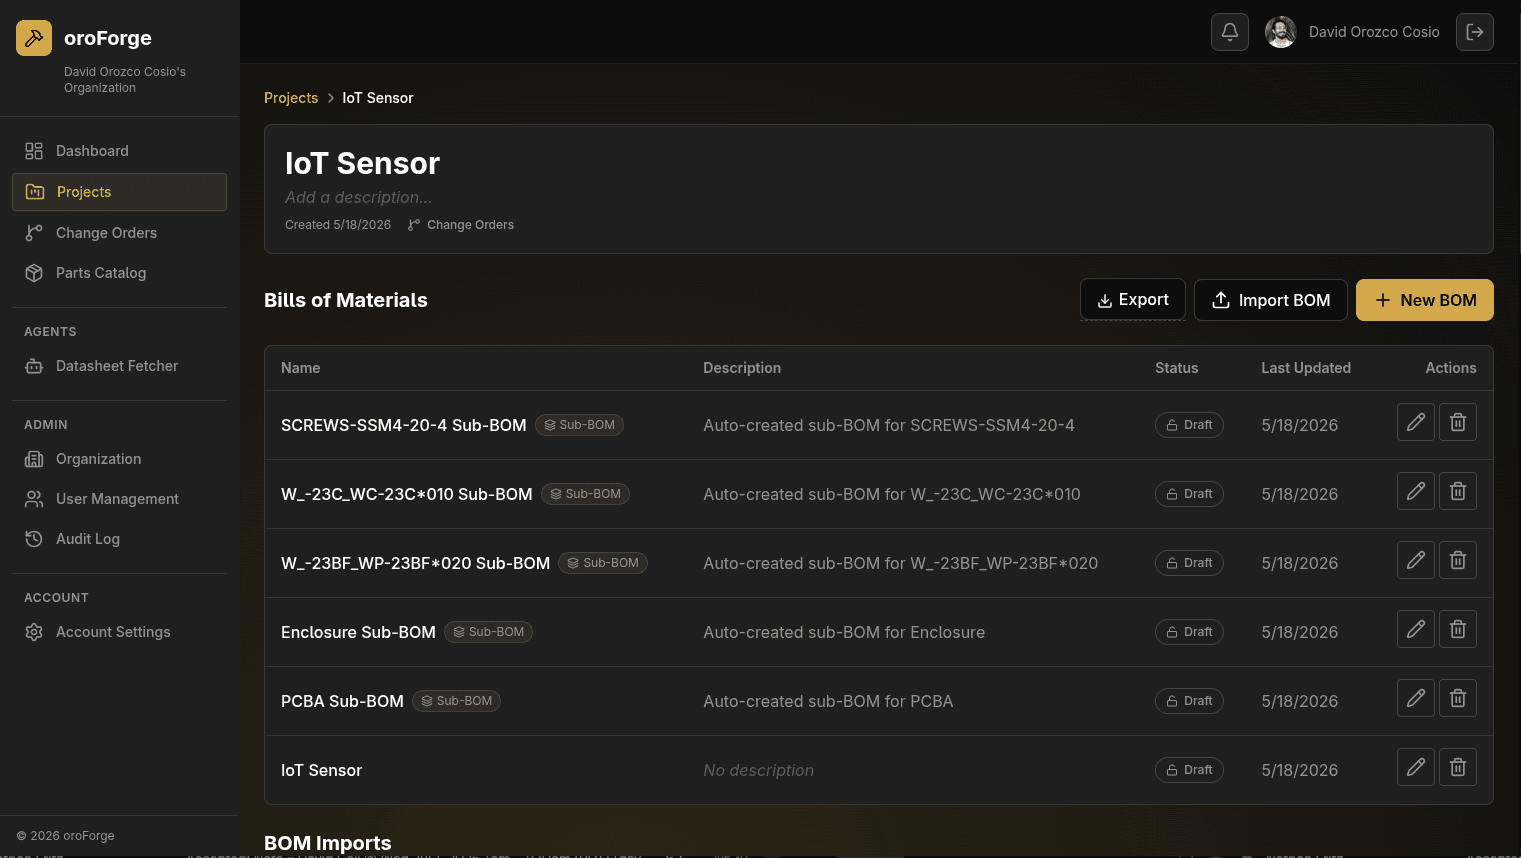The height and width of the screenshot is (858, 1521).
Task: Click the Status column header
Action: [1177, 368]
